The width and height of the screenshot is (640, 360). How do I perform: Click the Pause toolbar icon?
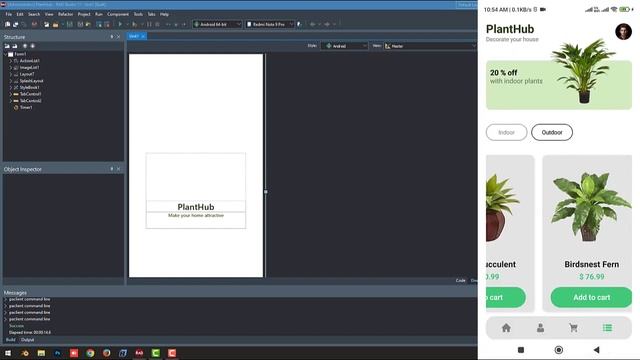click(x=149, y=24)
